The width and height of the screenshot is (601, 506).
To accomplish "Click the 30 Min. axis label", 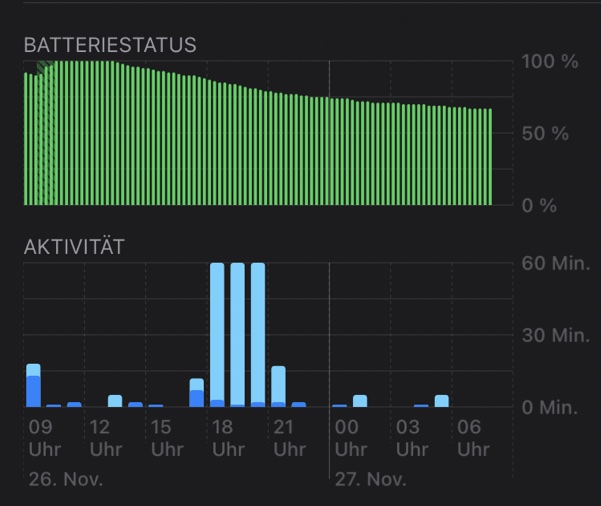I will (556, 335).
